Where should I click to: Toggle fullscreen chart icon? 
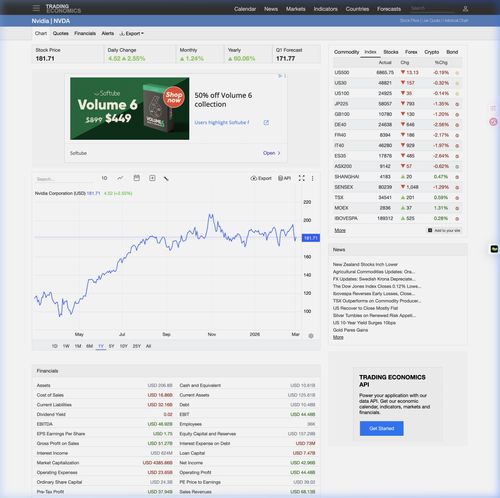point(302,178)
